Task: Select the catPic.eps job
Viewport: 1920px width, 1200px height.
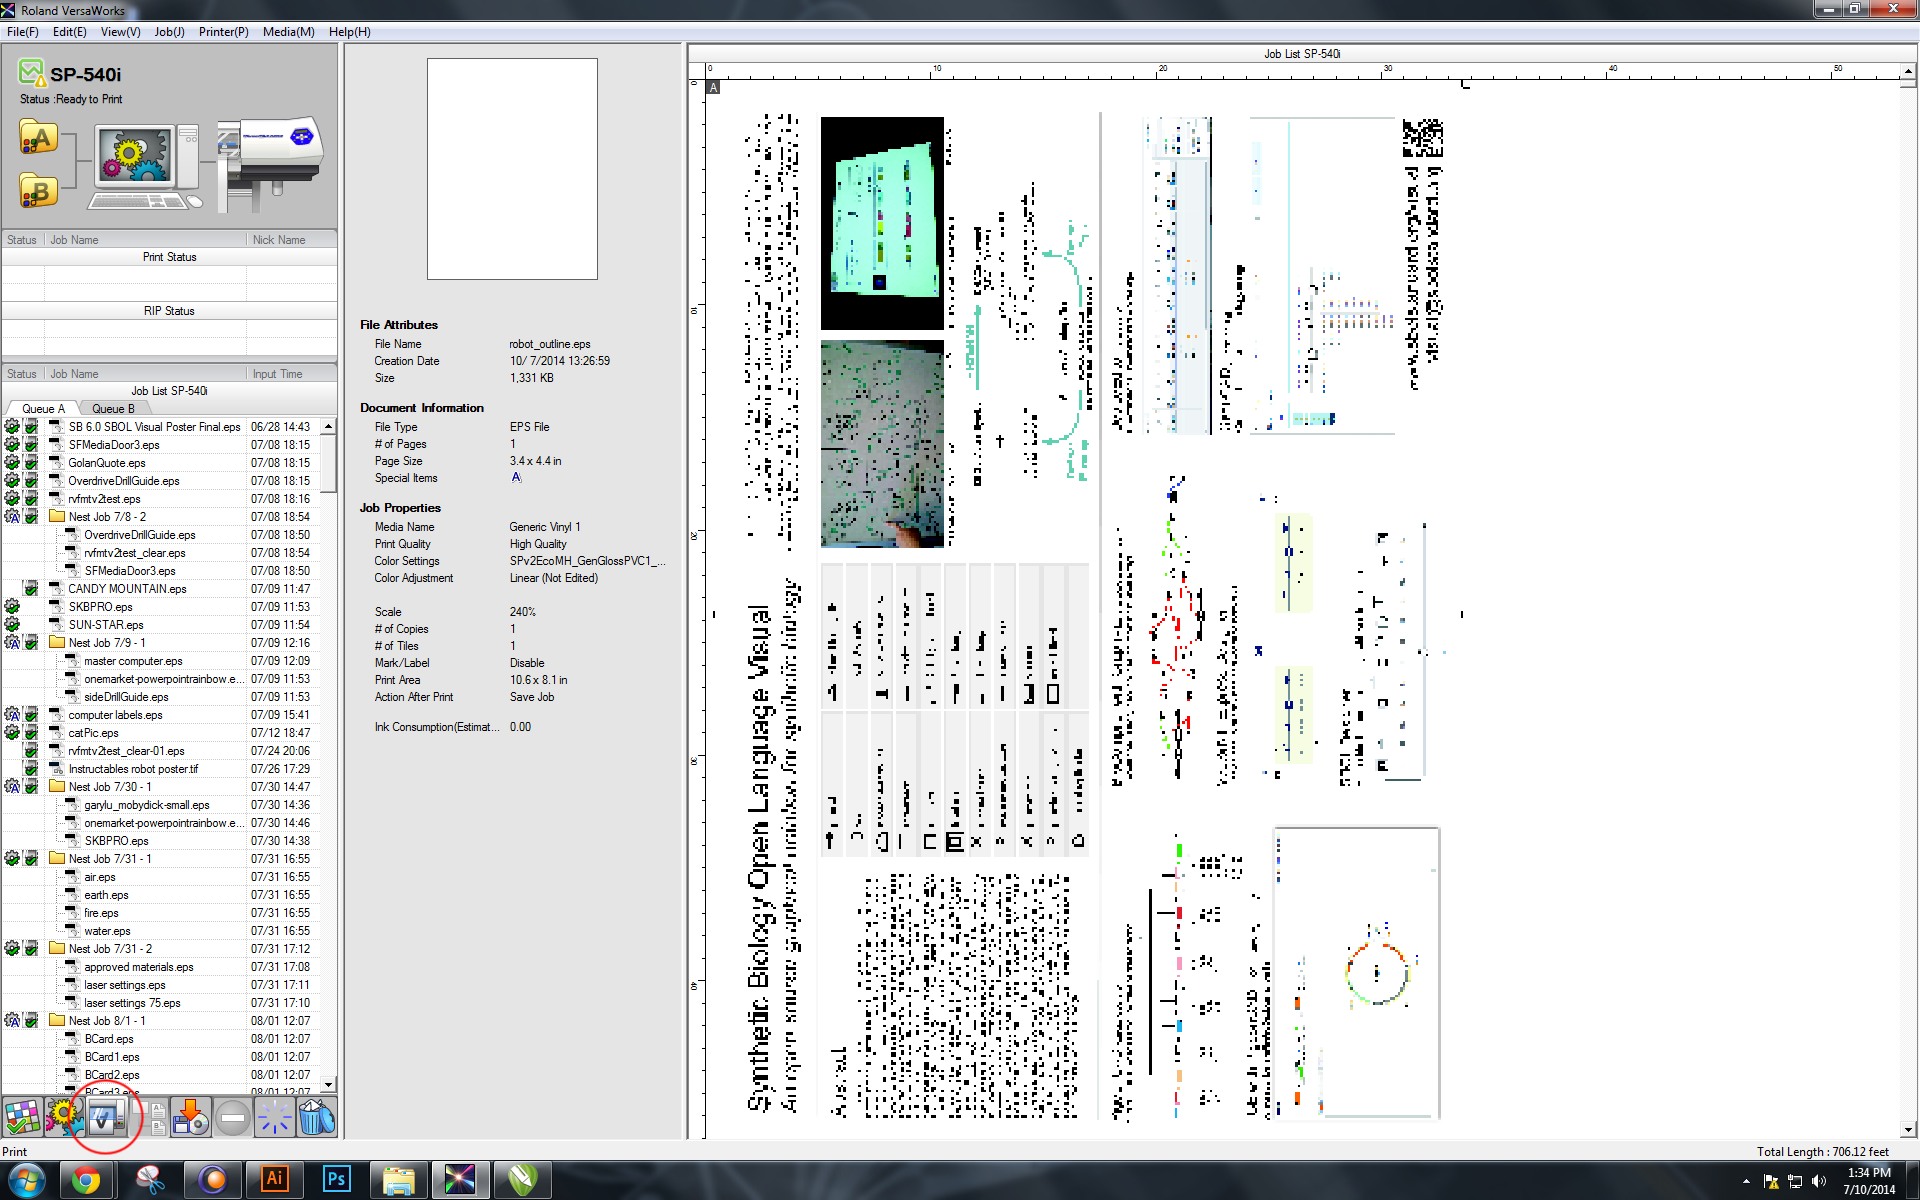Action: click(x=93, y=733)
